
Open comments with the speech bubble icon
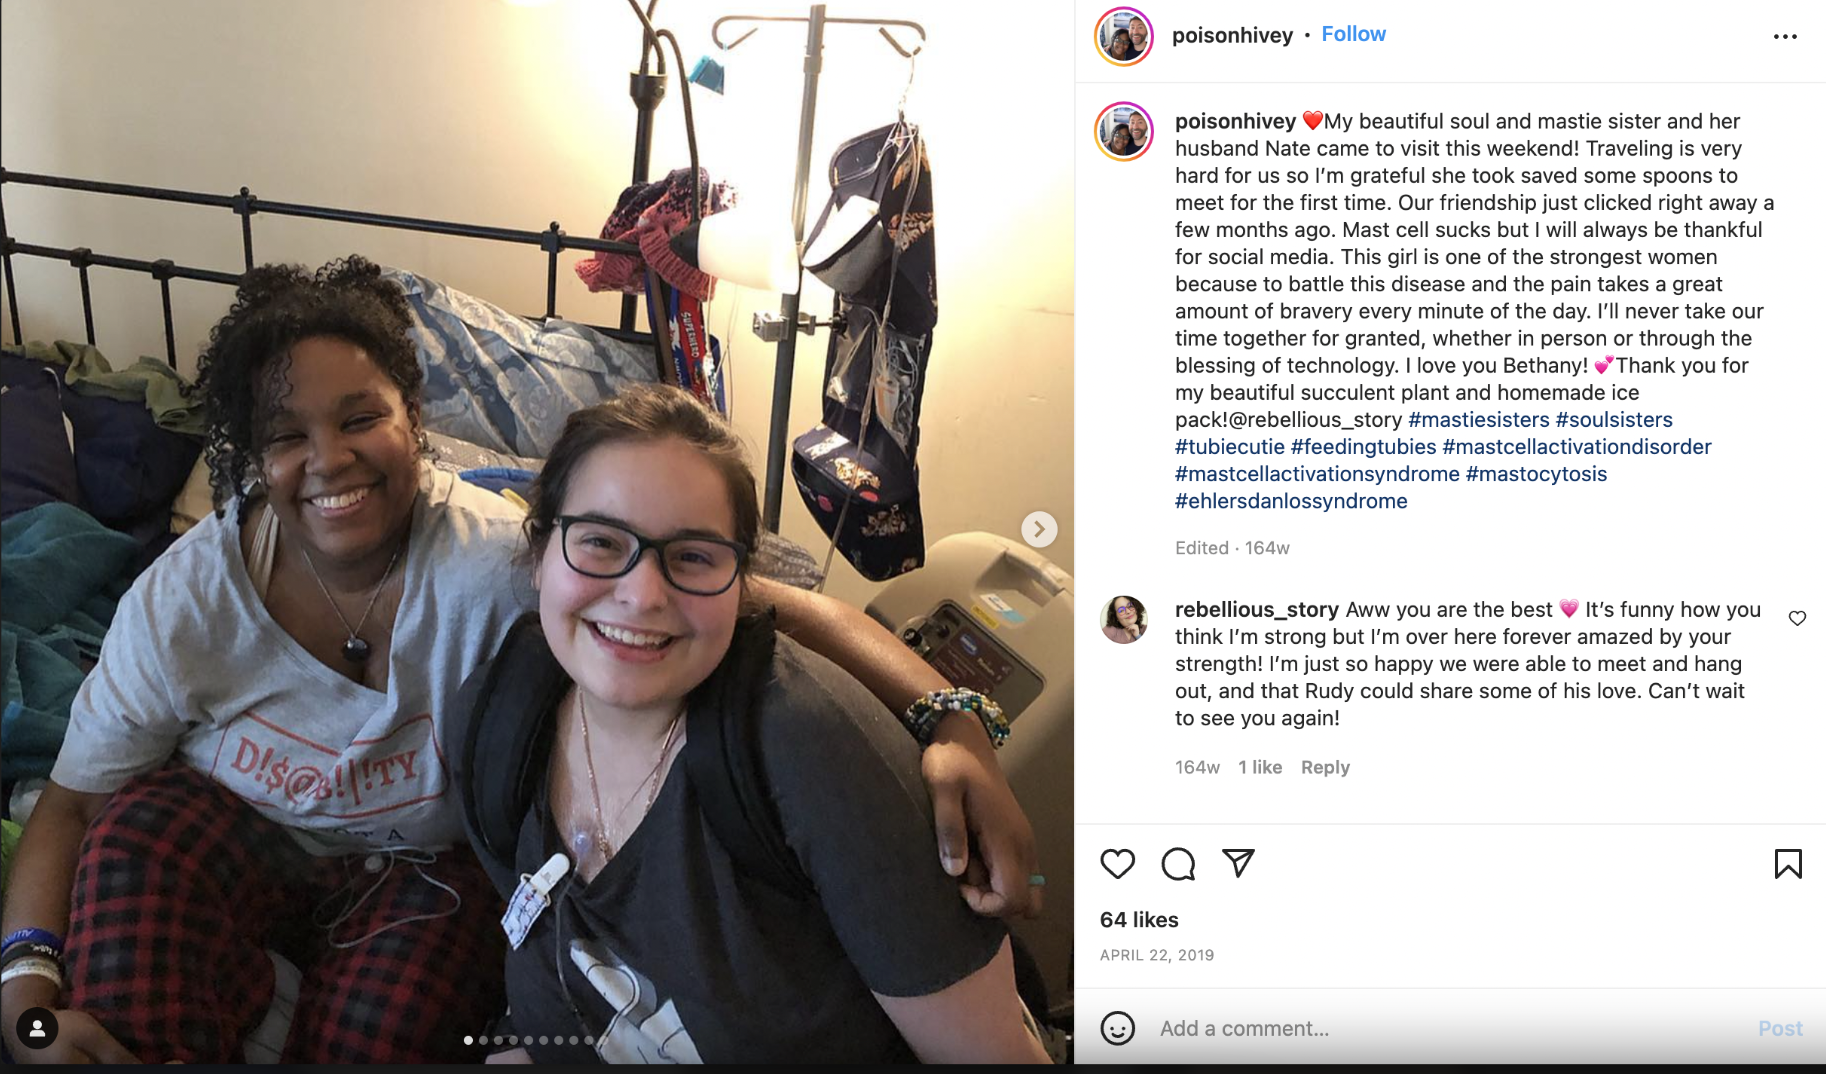1178,863
